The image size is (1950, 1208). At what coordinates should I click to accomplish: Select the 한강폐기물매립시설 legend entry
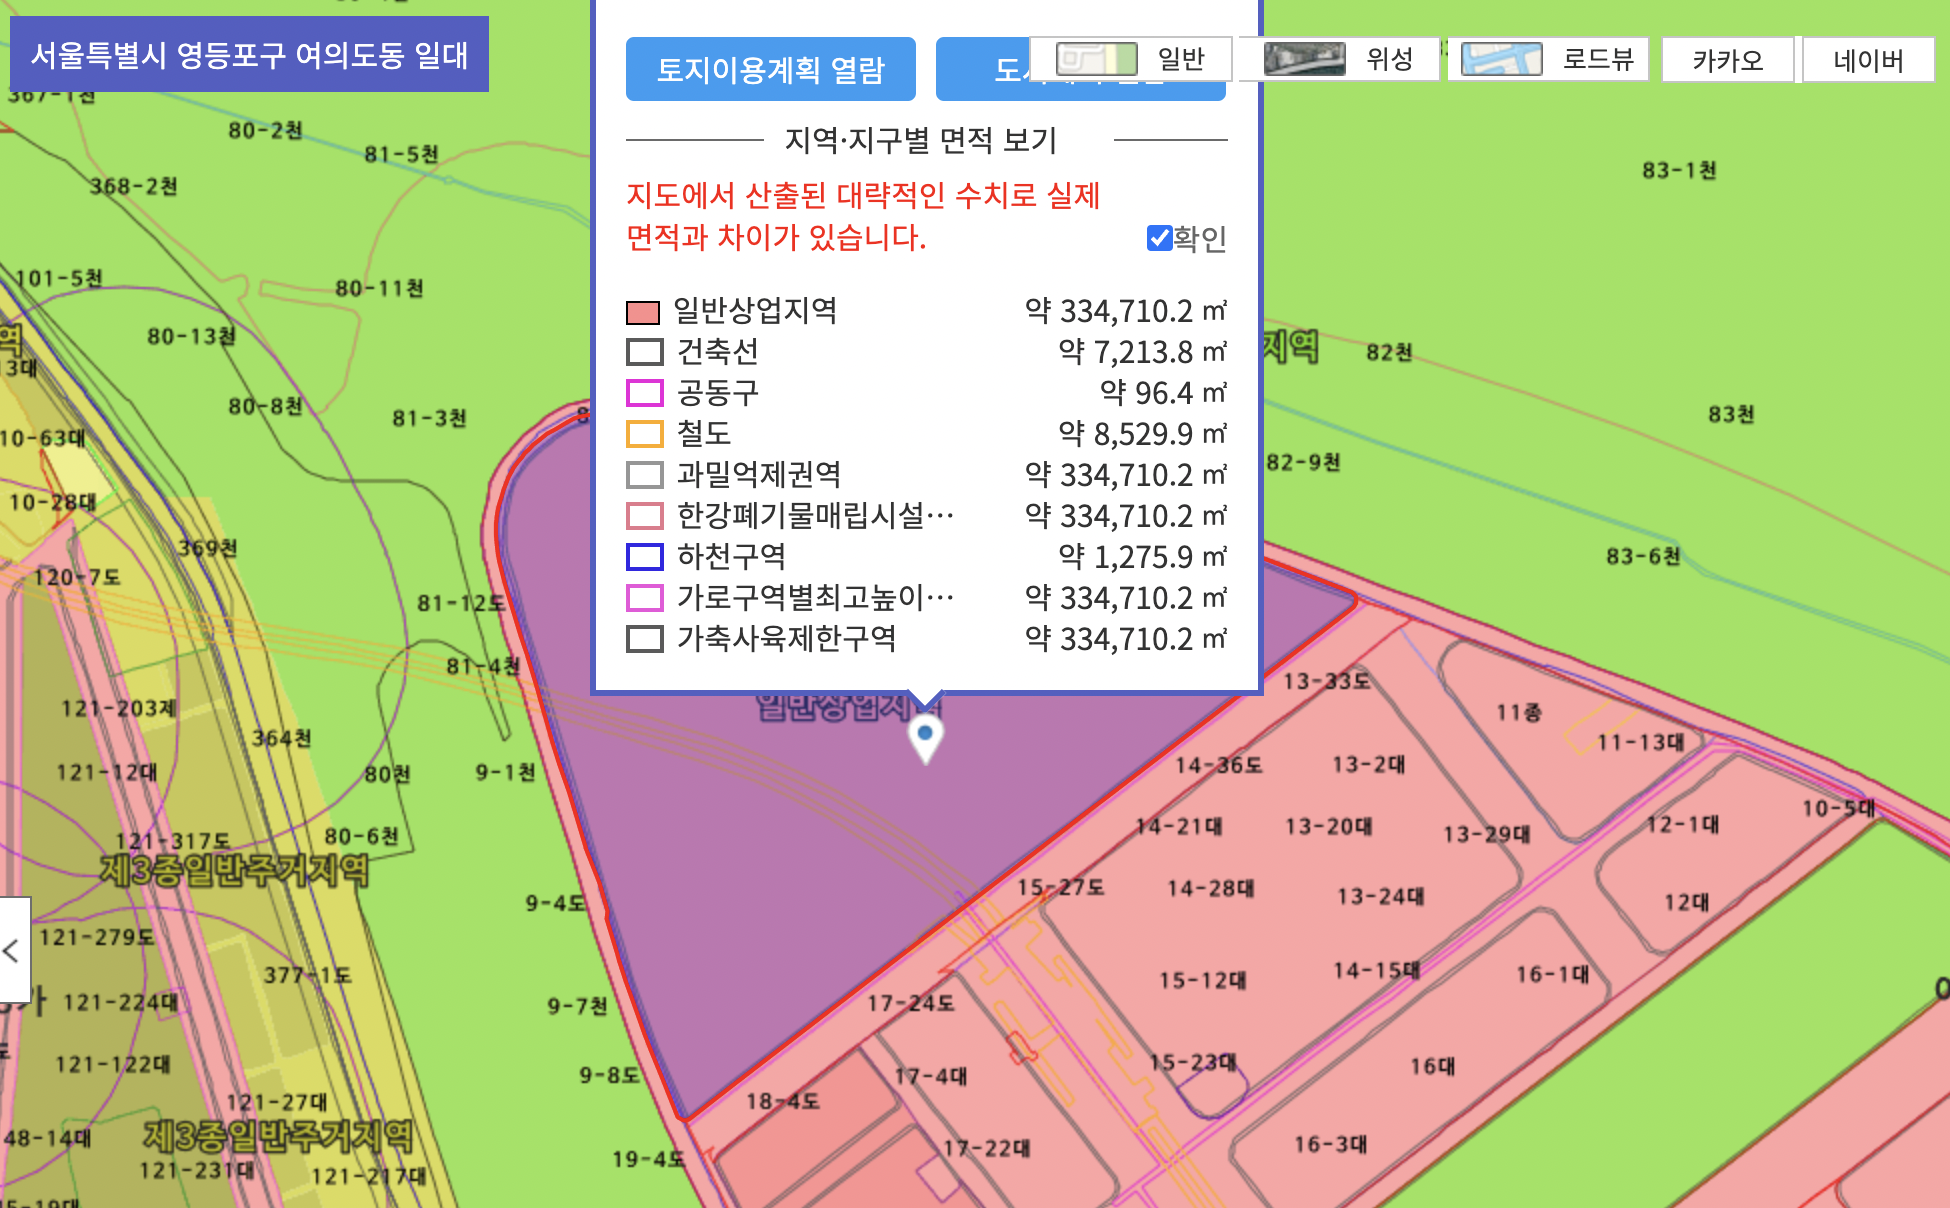[x=814, y=516]
